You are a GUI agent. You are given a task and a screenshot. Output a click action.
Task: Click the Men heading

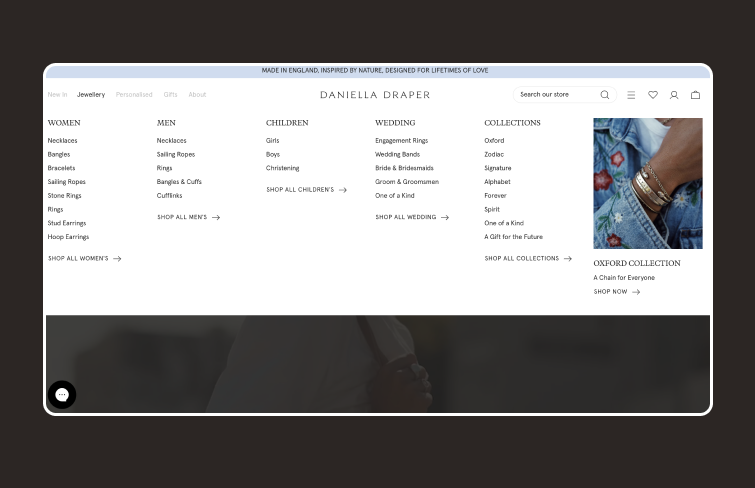click(x=166, y=123)
